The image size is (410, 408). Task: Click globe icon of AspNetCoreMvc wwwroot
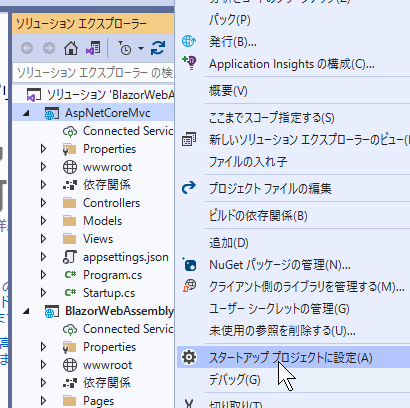[x=70, y=167]
